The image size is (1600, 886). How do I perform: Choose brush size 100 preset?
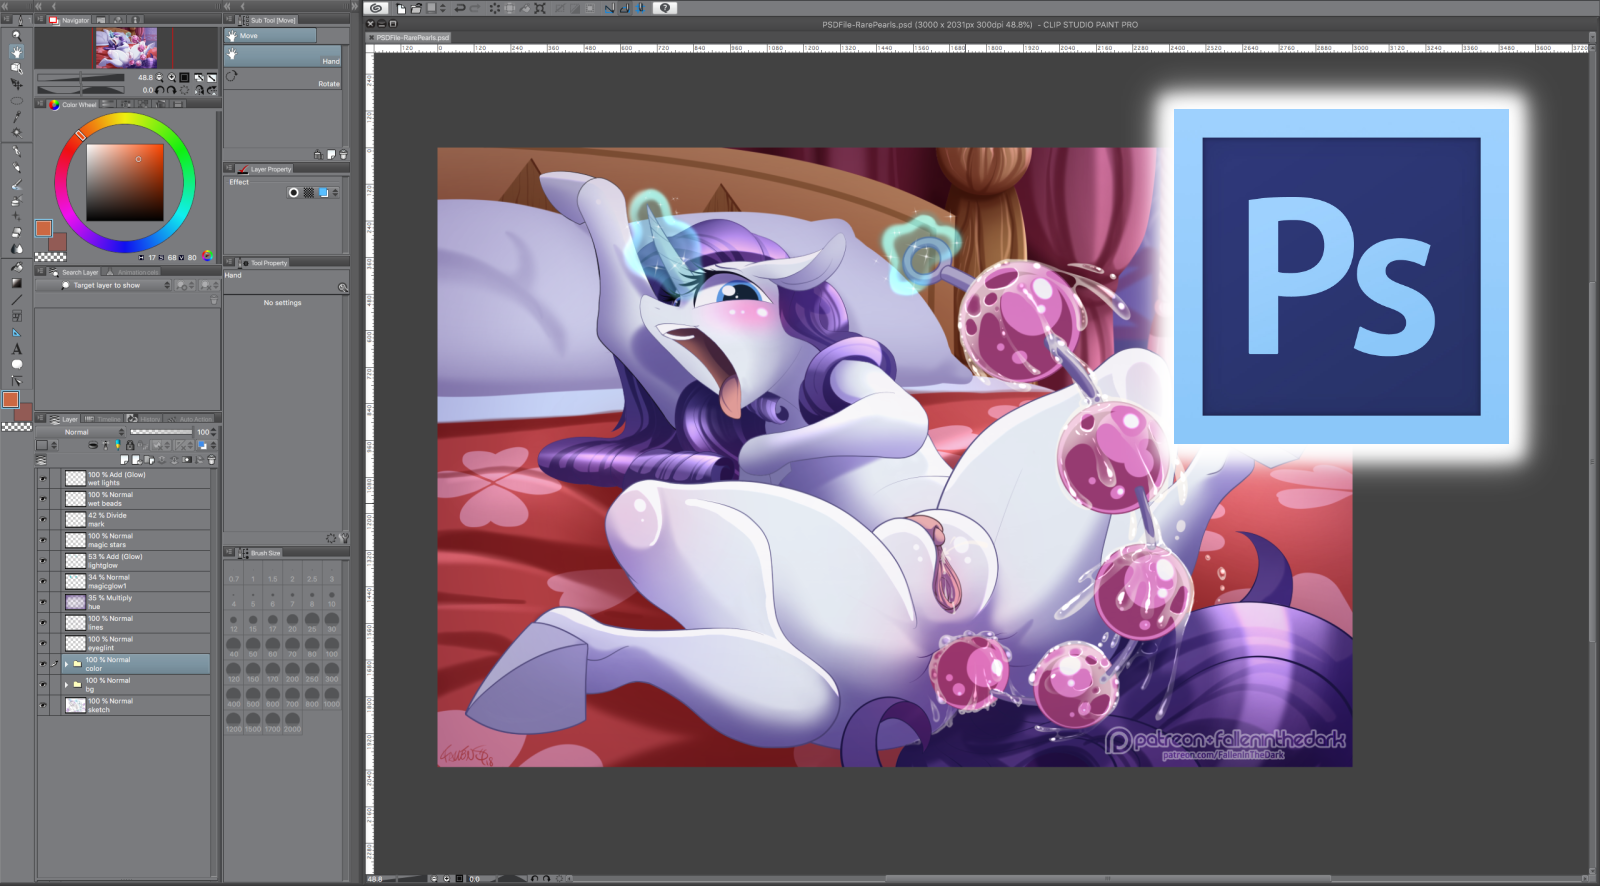point(331,649)
